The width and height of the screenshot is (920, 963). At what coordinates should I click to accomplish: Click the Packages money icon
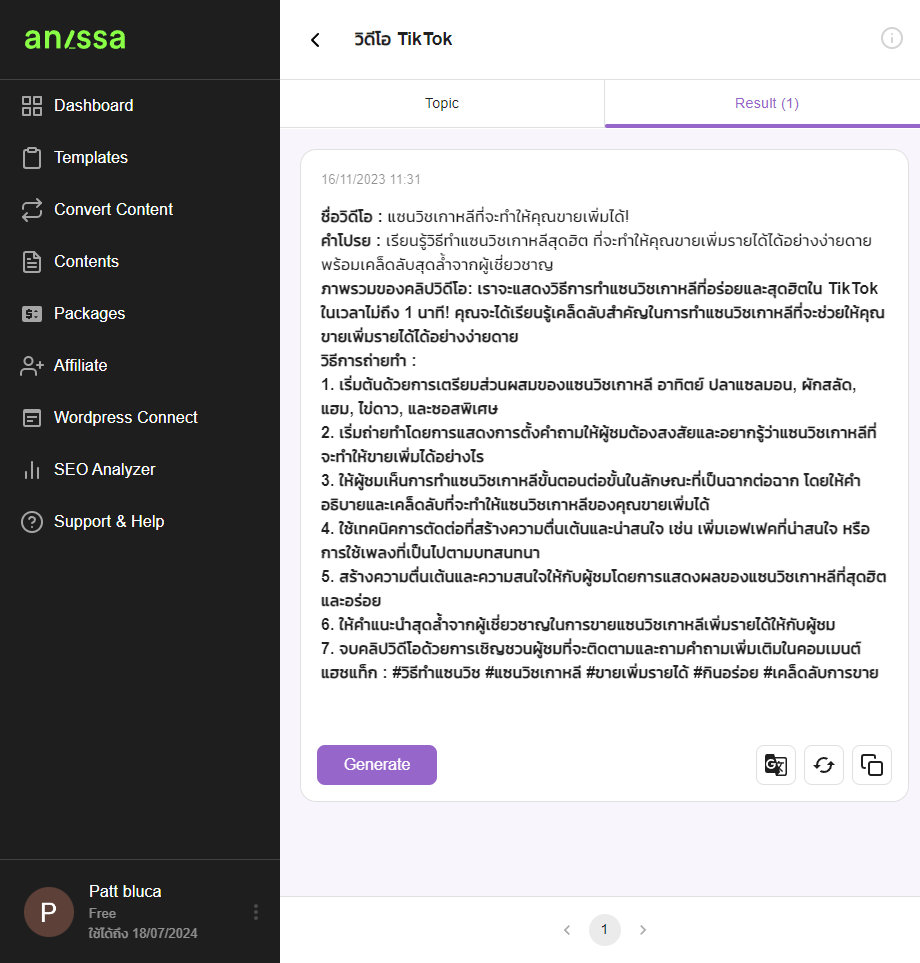pyautogui.click(x=32, y=314)
